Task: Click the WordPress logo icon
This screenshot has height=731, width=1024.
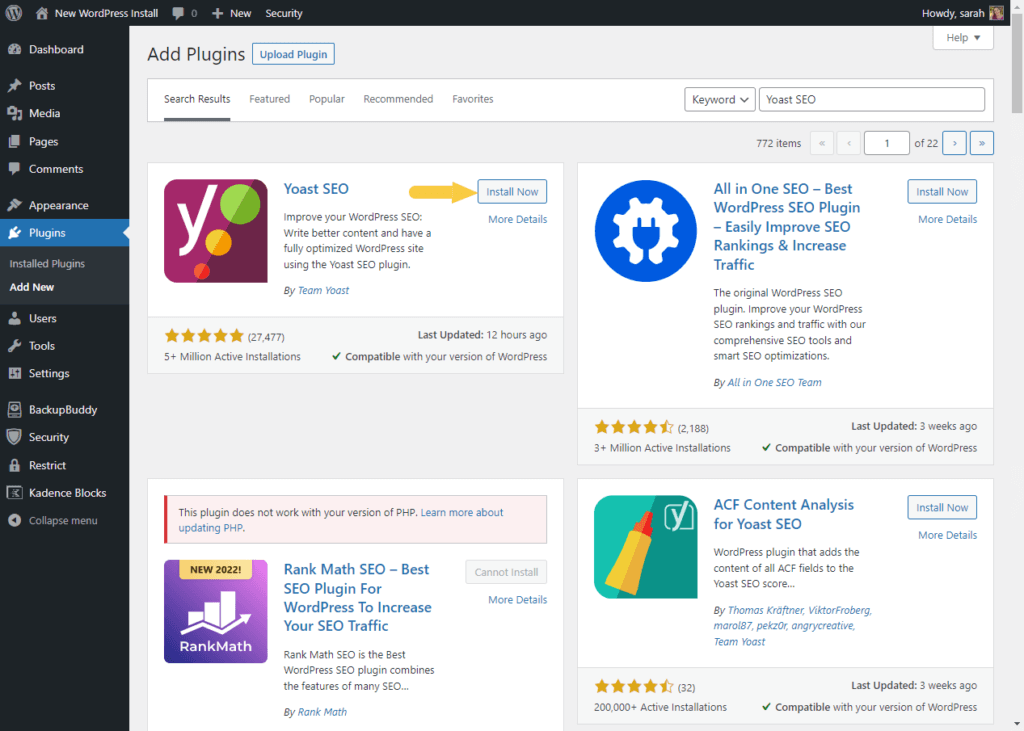Action: click(x=14, y=13)
